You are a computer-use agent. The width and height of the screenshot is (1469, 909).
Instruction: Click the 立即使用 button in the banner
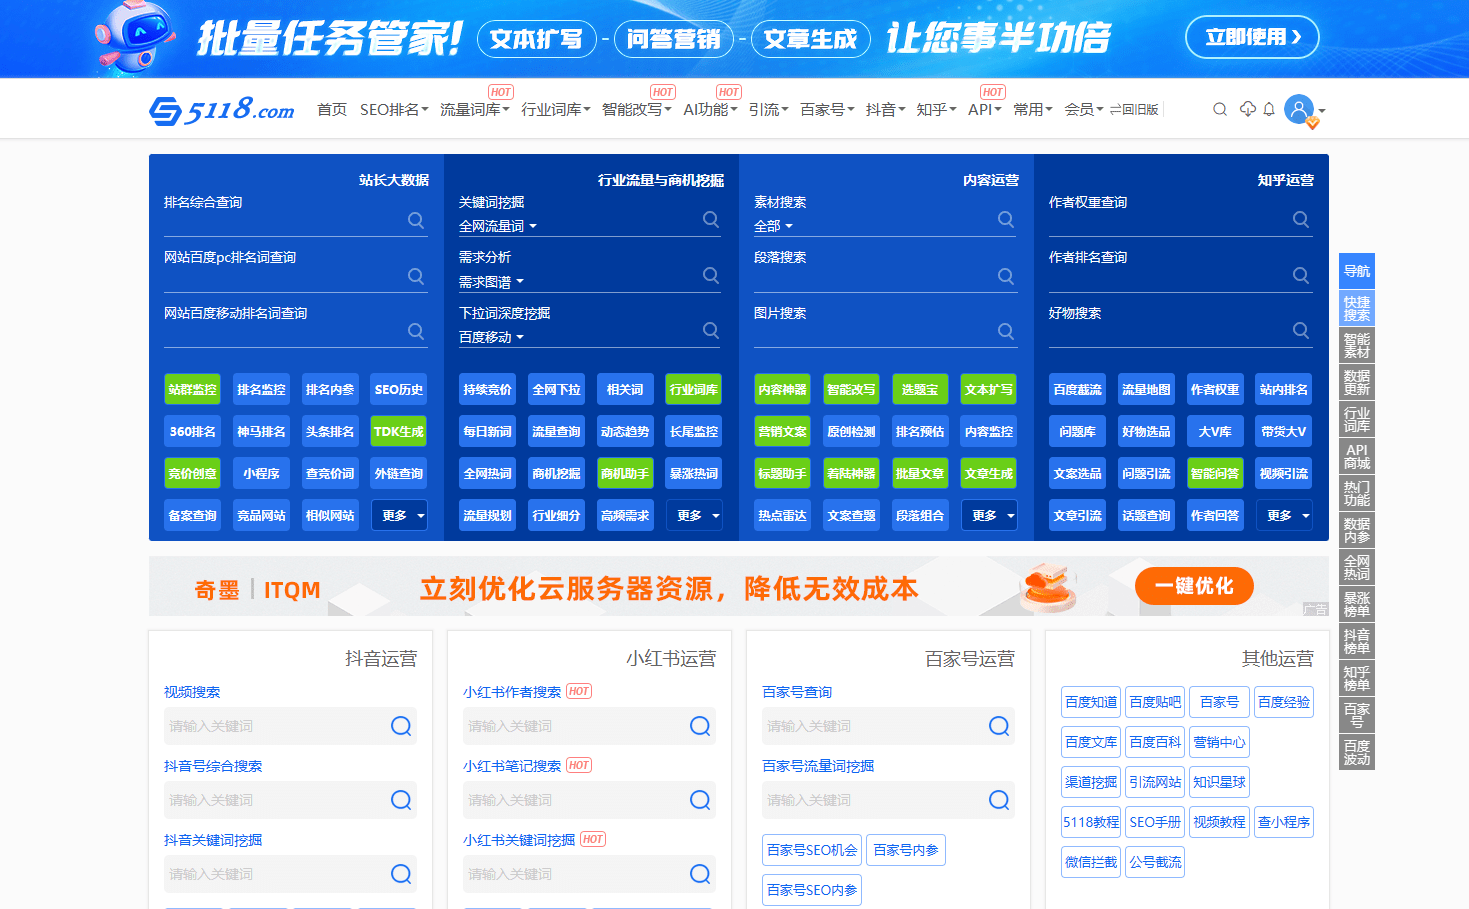tap(1252, 36)
